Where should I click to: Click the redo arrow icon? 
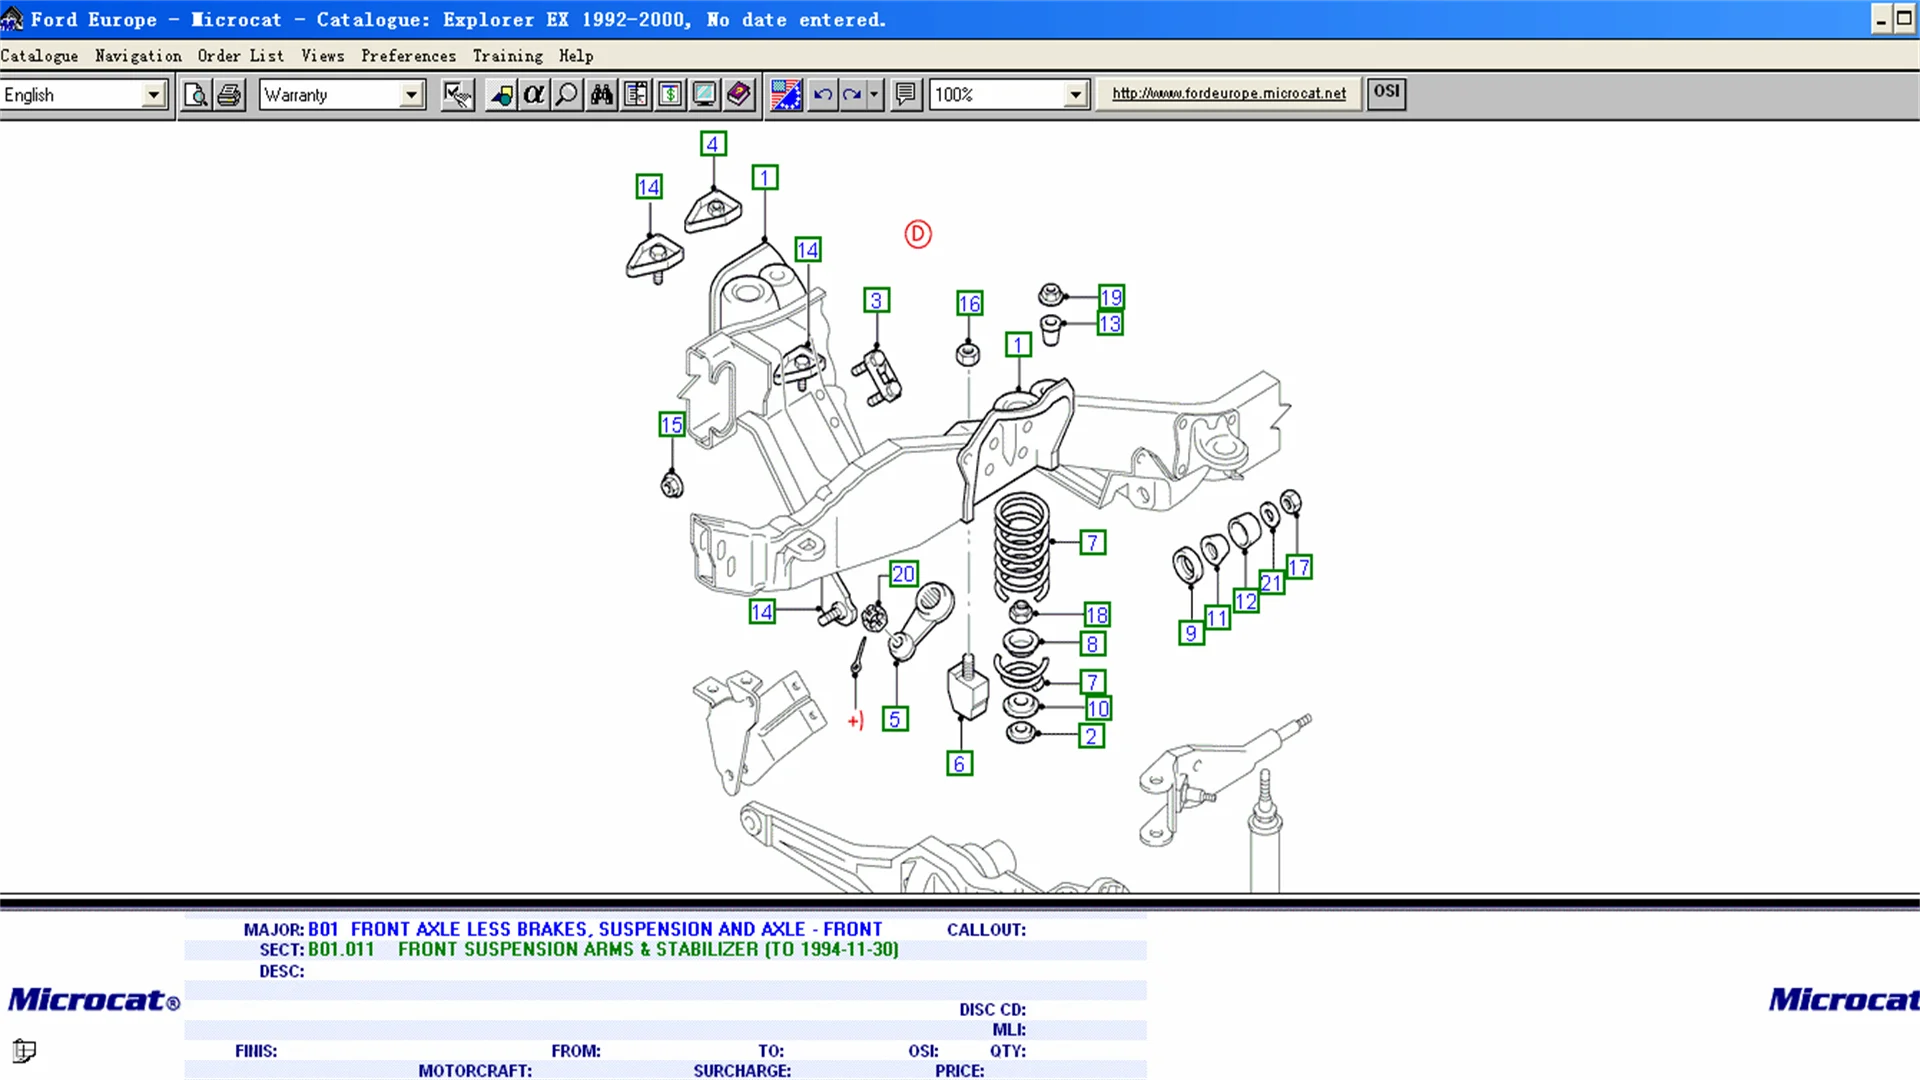pos(852,95)
